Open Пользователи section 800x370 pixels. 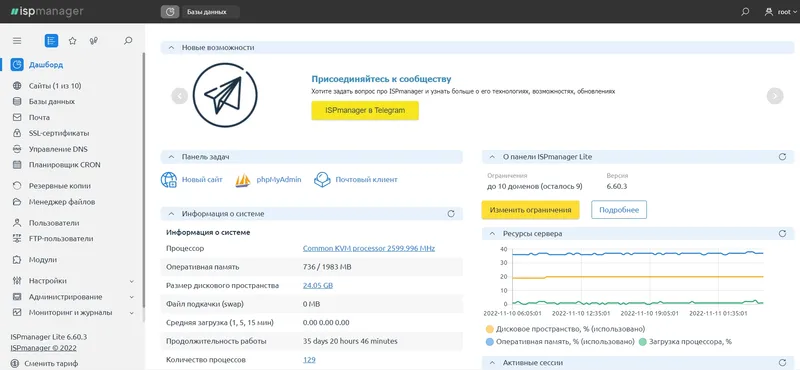coord(54,223)
